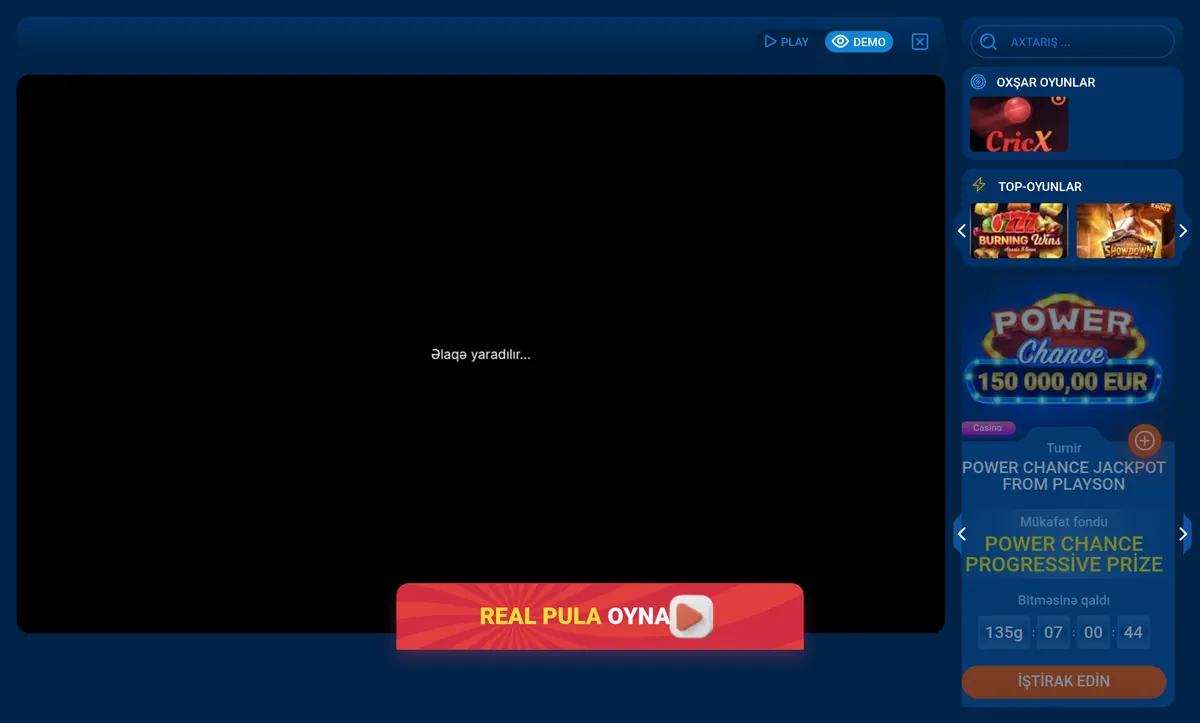Viewport: 1200px width, 723px height.
Task: Focus the AXTARIŞ search field
Action: point(1072,42)
